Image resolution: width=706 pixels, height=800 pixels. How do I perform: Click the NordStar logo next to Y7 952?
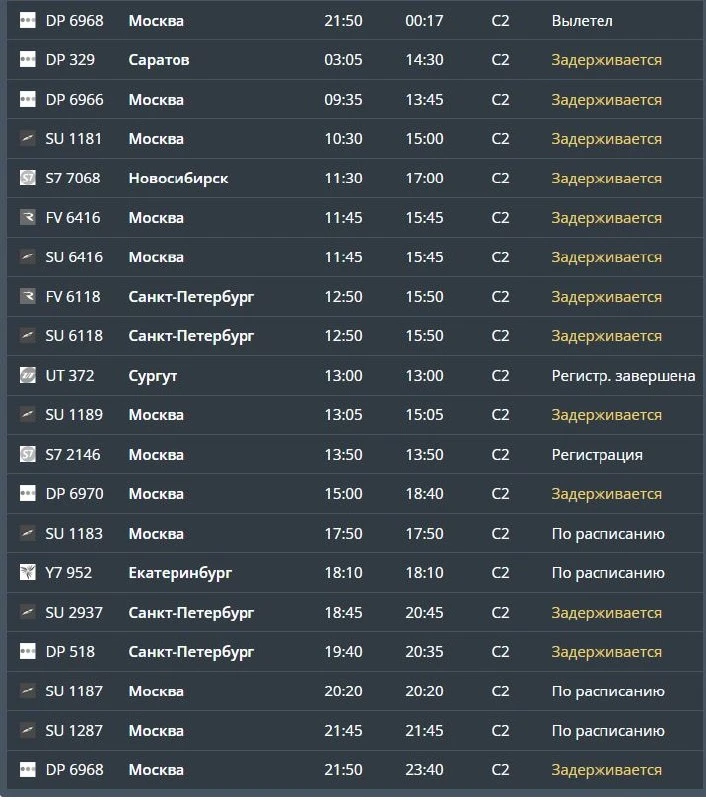28,572
